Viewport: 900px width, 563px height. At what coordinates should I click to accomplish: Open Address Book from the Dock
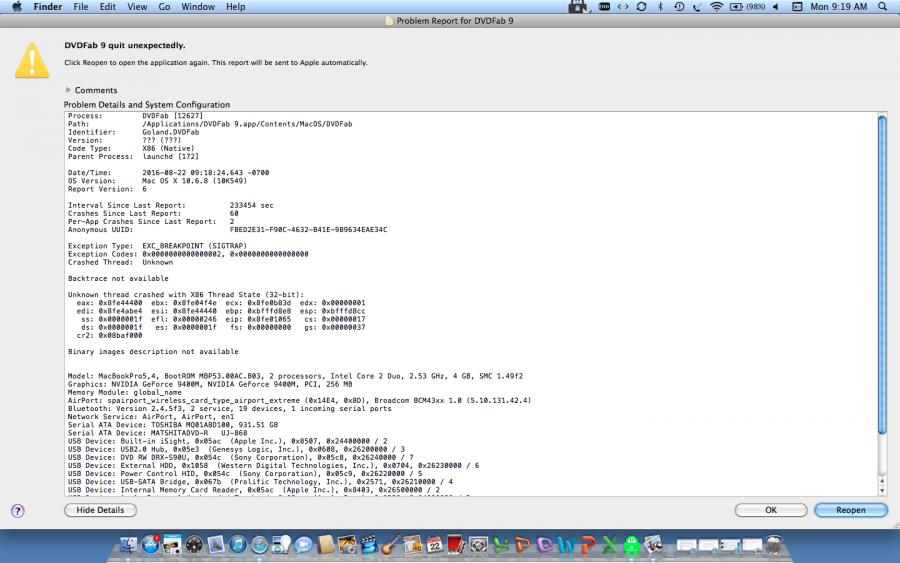click(x=325, y=545)
